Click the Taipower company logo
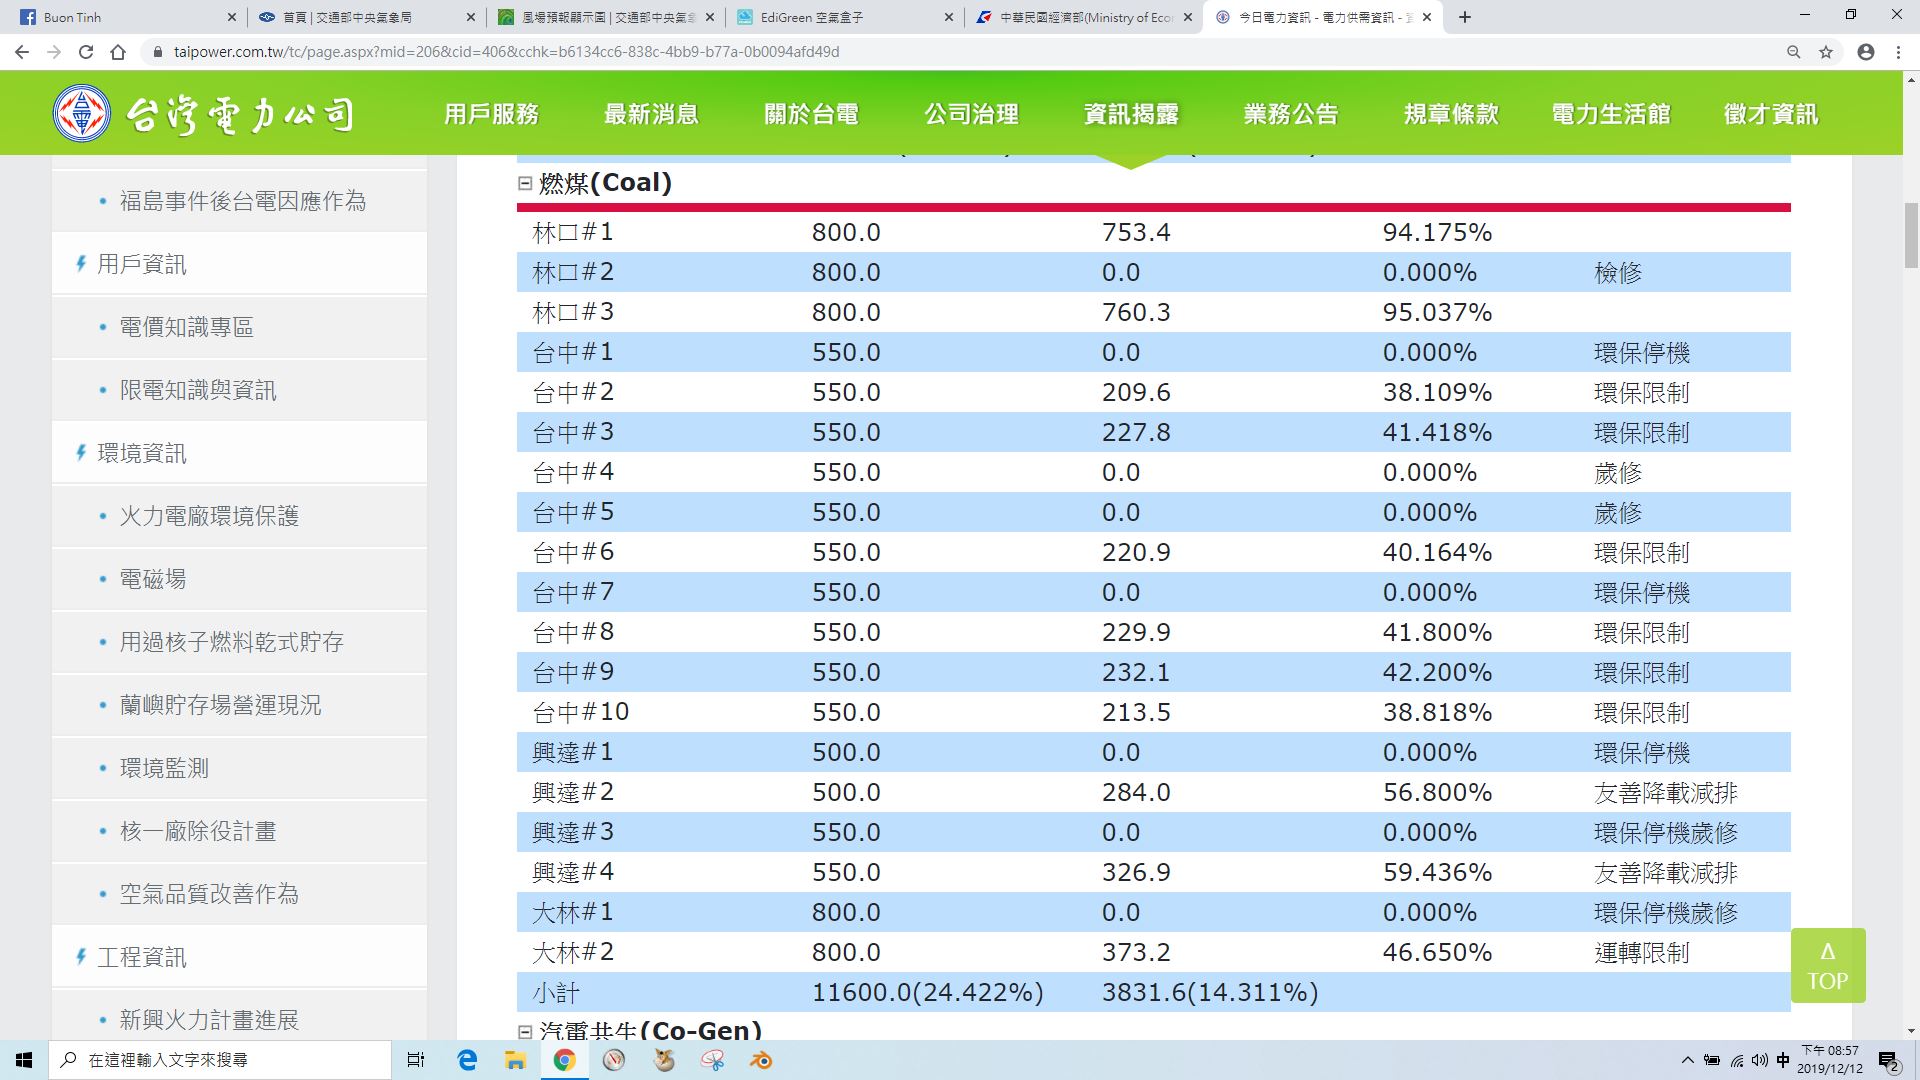The width and height of the screenshot is (1920, 1080). (x=203, y=113)
